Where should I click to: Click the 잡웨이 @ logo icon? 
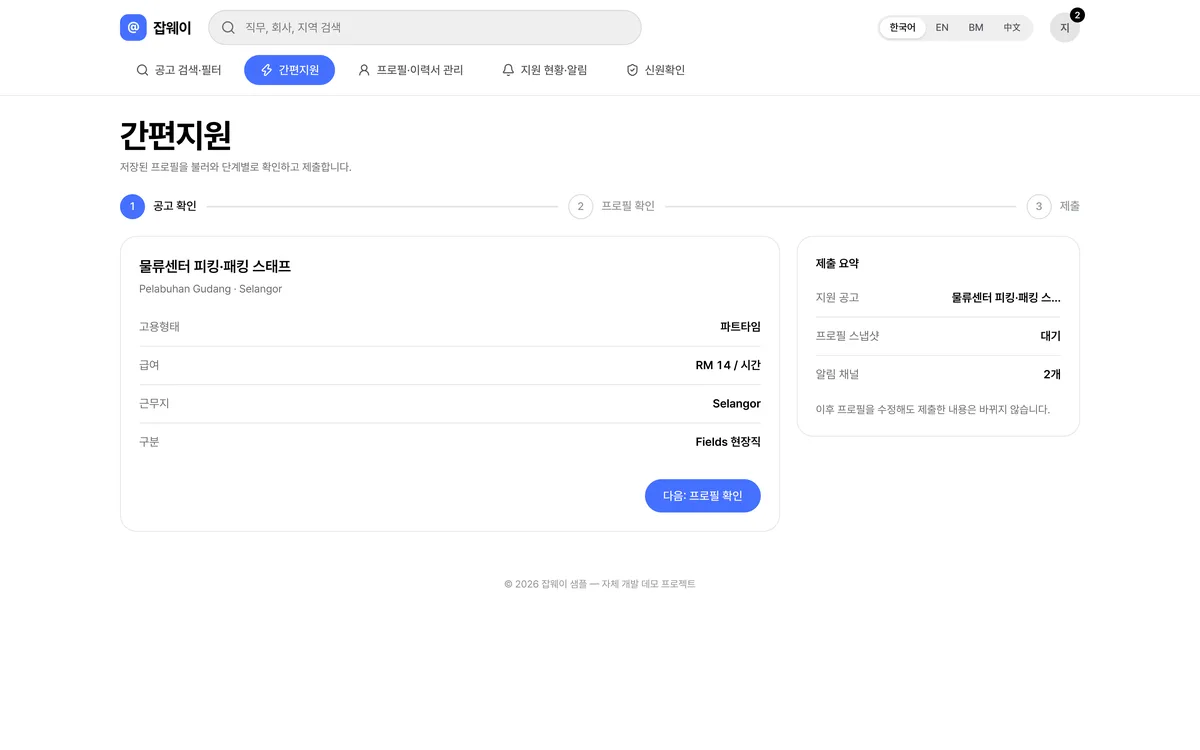coord(133,28)
